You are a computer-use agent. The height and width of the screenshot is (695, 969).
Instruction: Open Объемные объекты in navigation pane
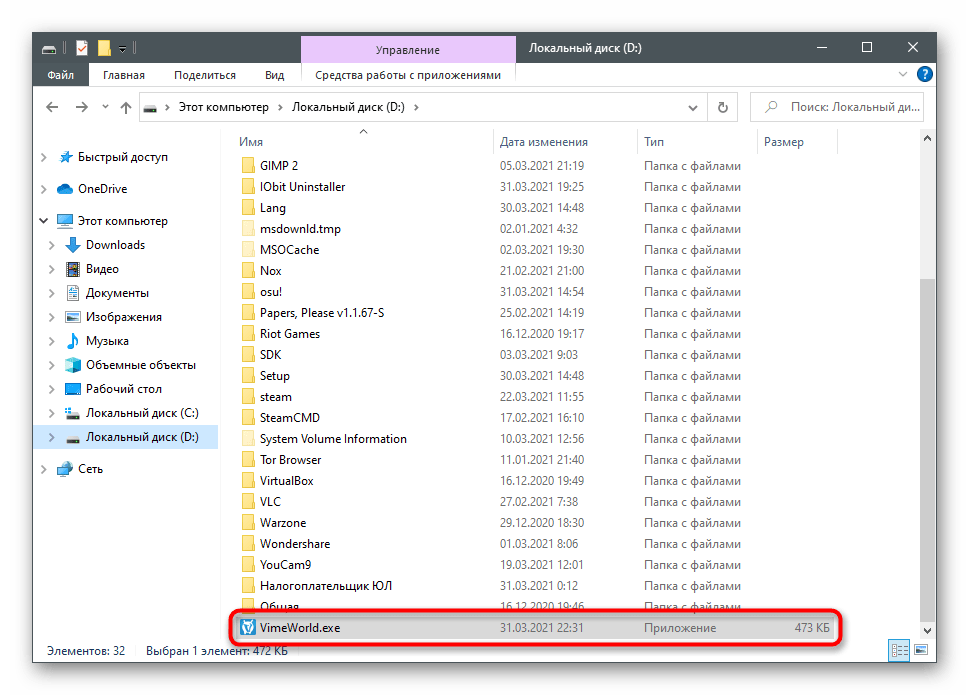(140, 364)
